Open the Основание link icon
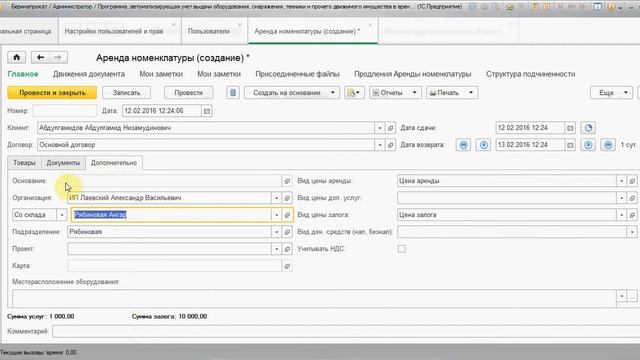This screenshot has height=360, width=640. coord(287,181)
